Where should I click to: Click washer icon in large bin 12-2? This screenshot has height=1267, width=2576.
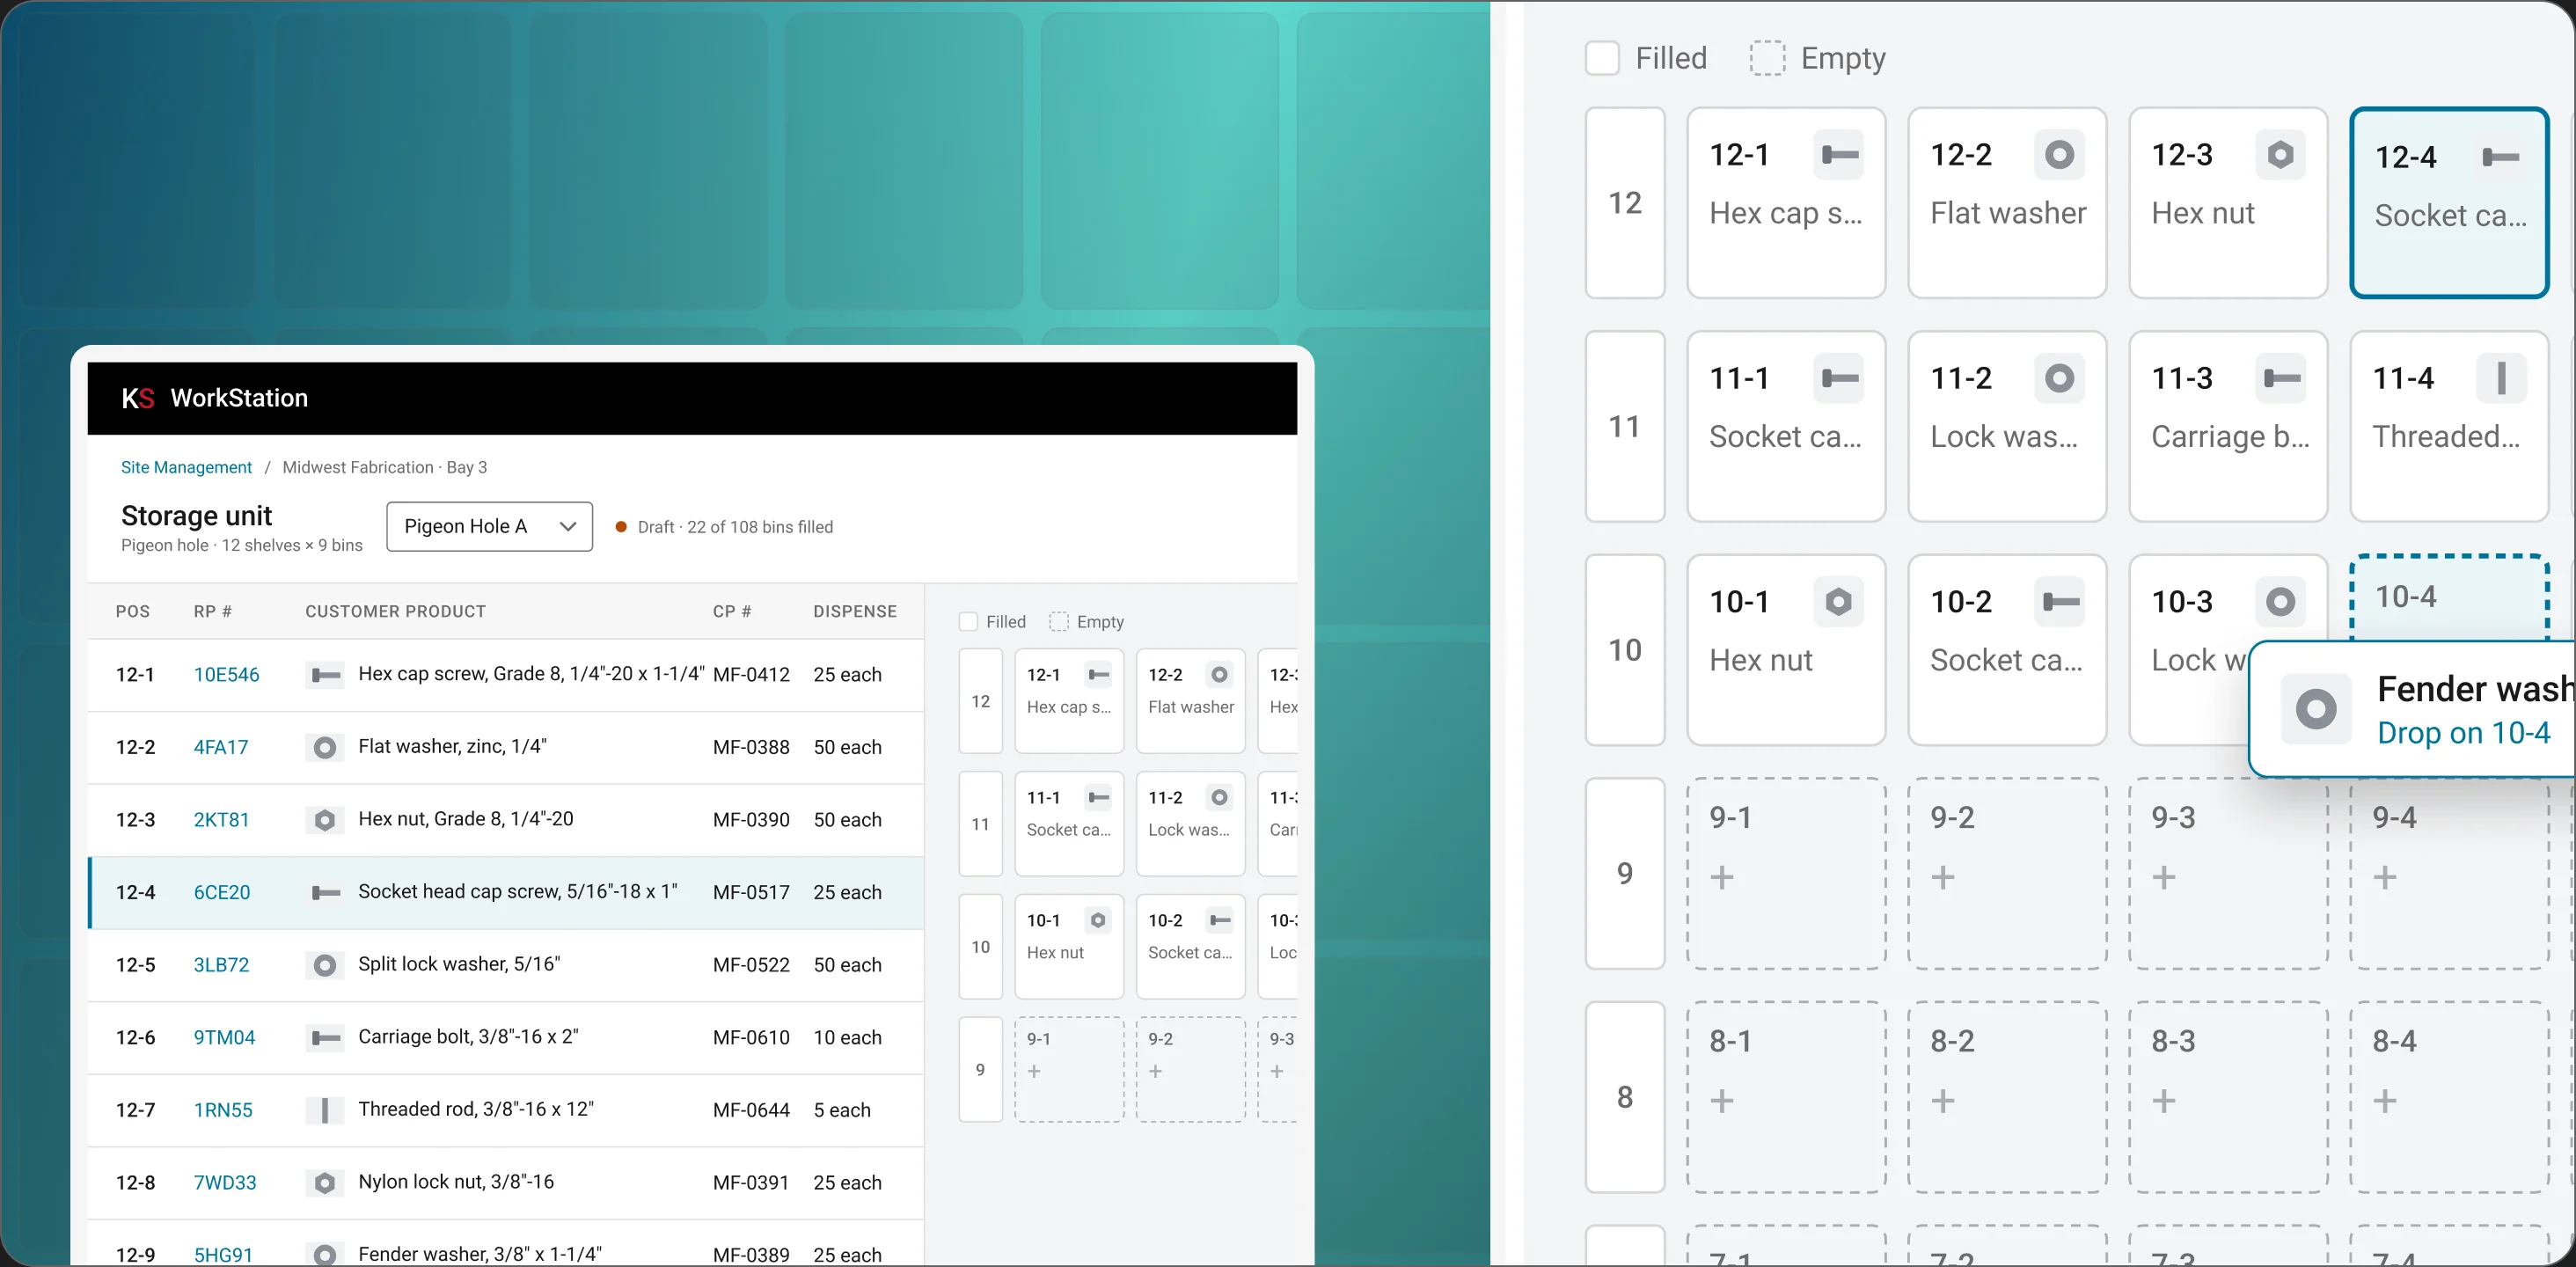[x=2059, y=155]
